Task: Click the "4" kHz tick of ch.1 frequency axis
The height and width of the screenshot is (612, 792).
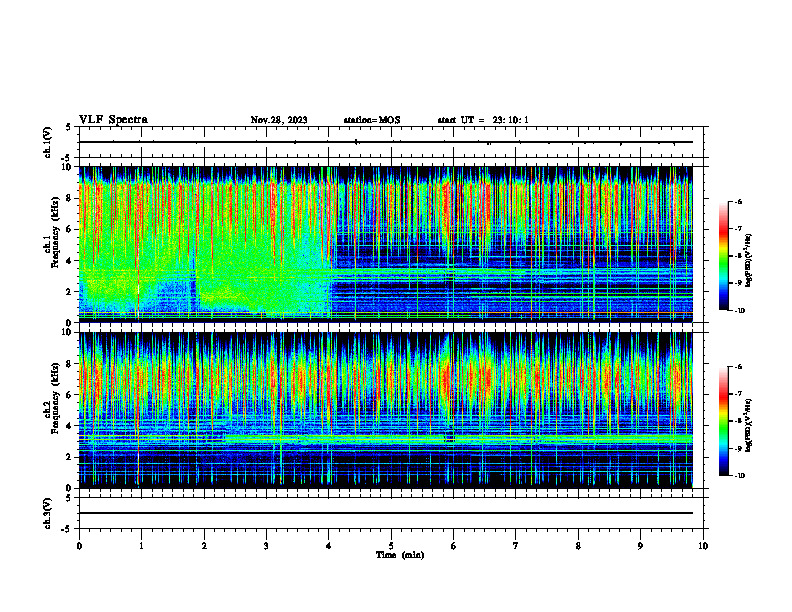Action: pyautogui.click(x=69, y=261)
